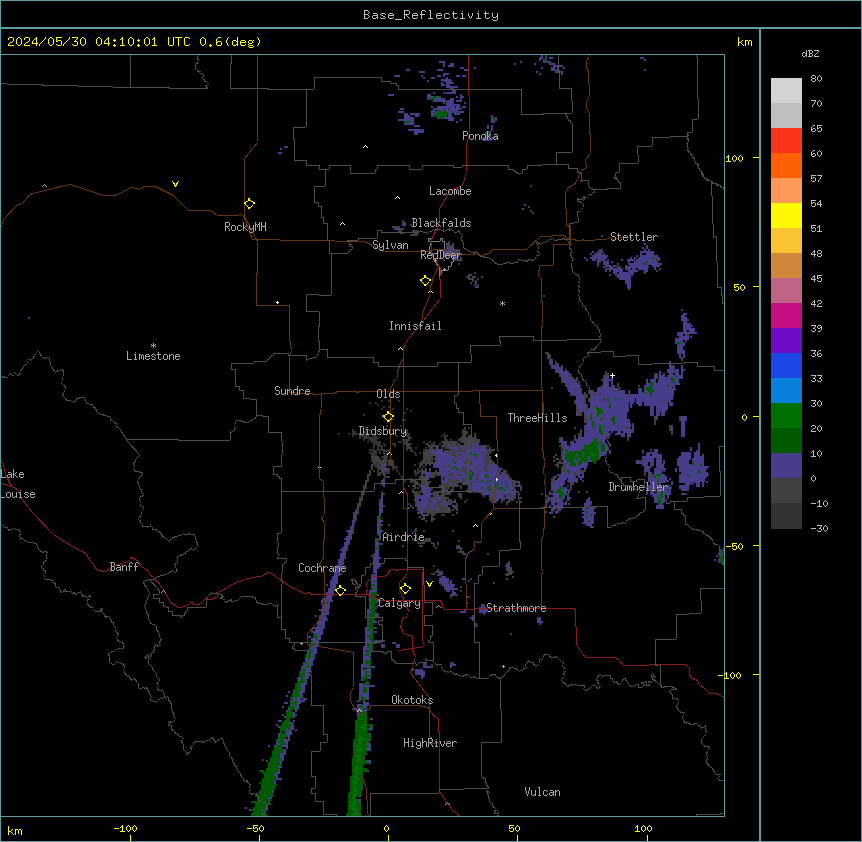Click the dBZ legend heading
The image size is (862, 842).
810,53
